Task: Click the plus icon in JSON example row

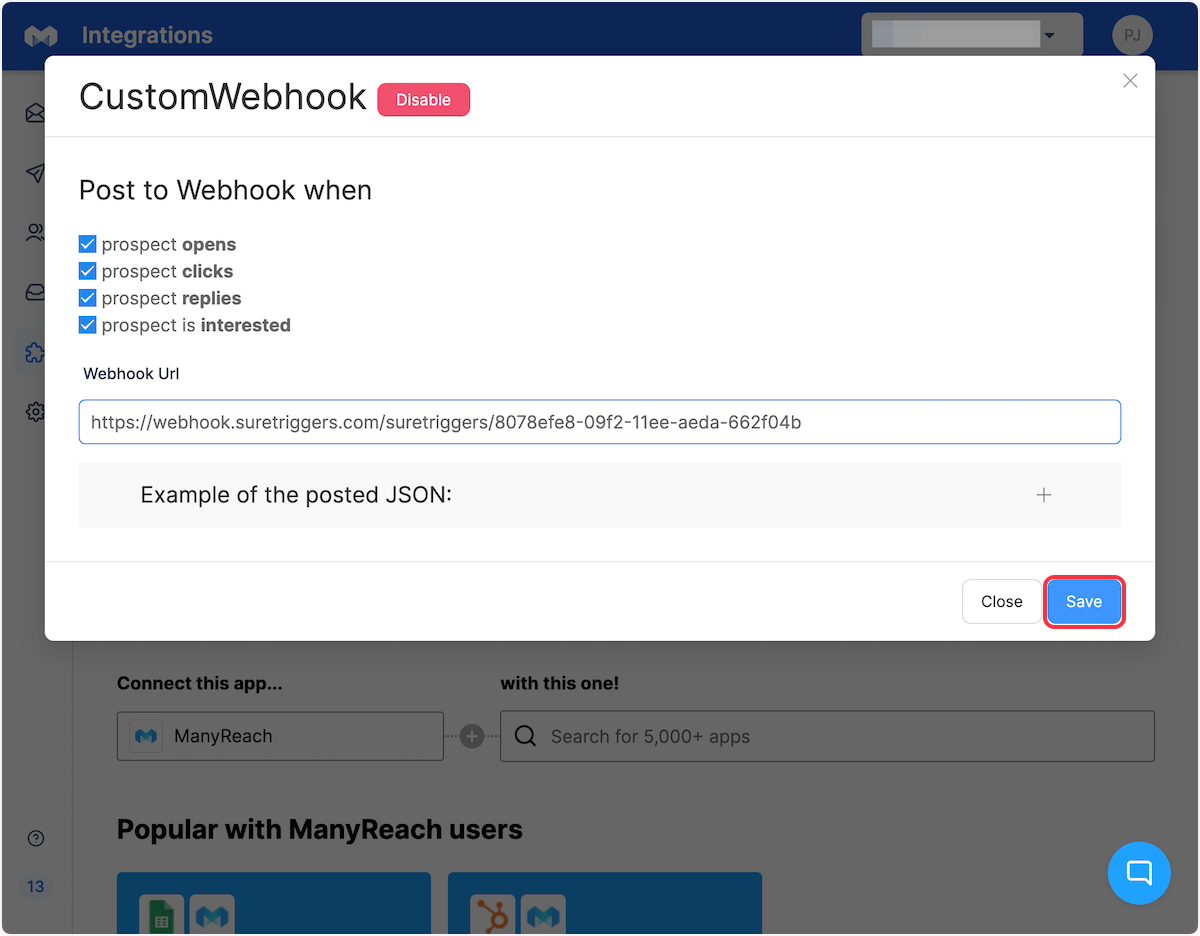Action: 1044,495
